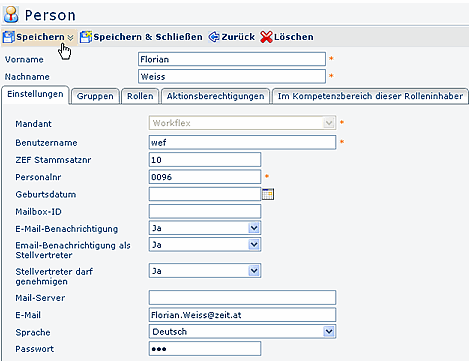
Task: Open the disabled Mandant Workflex dropdown
Action: click(242, 123)
